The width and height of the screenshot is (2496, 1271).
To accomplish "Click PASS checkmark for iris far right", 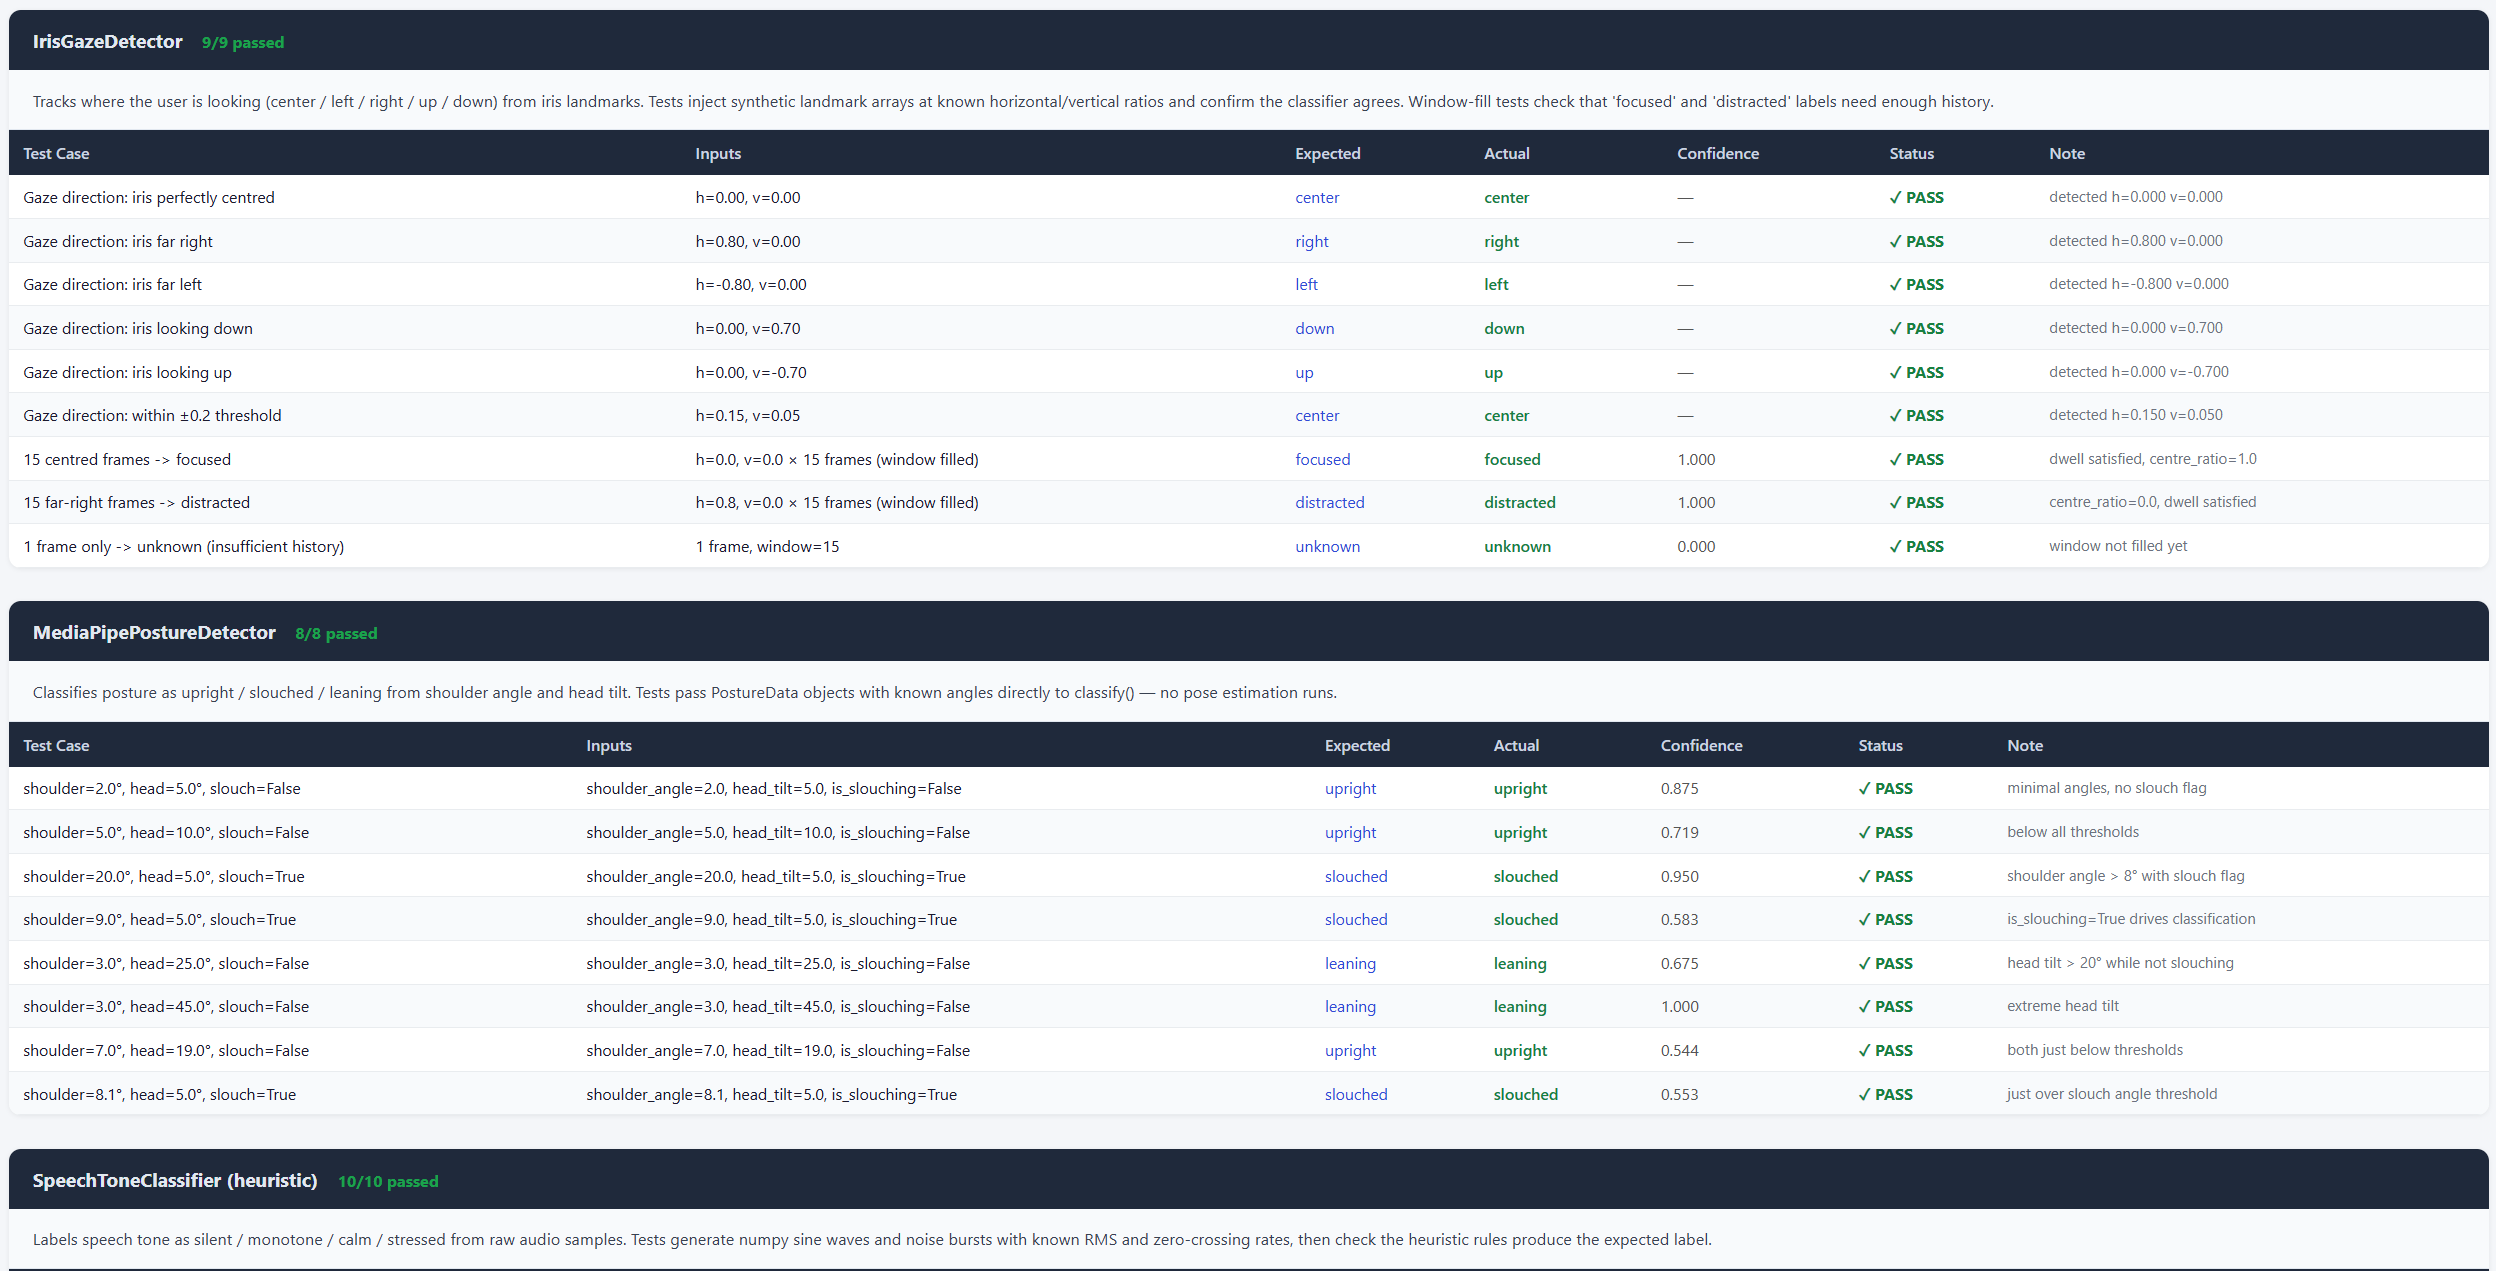I will (1916, 241).
